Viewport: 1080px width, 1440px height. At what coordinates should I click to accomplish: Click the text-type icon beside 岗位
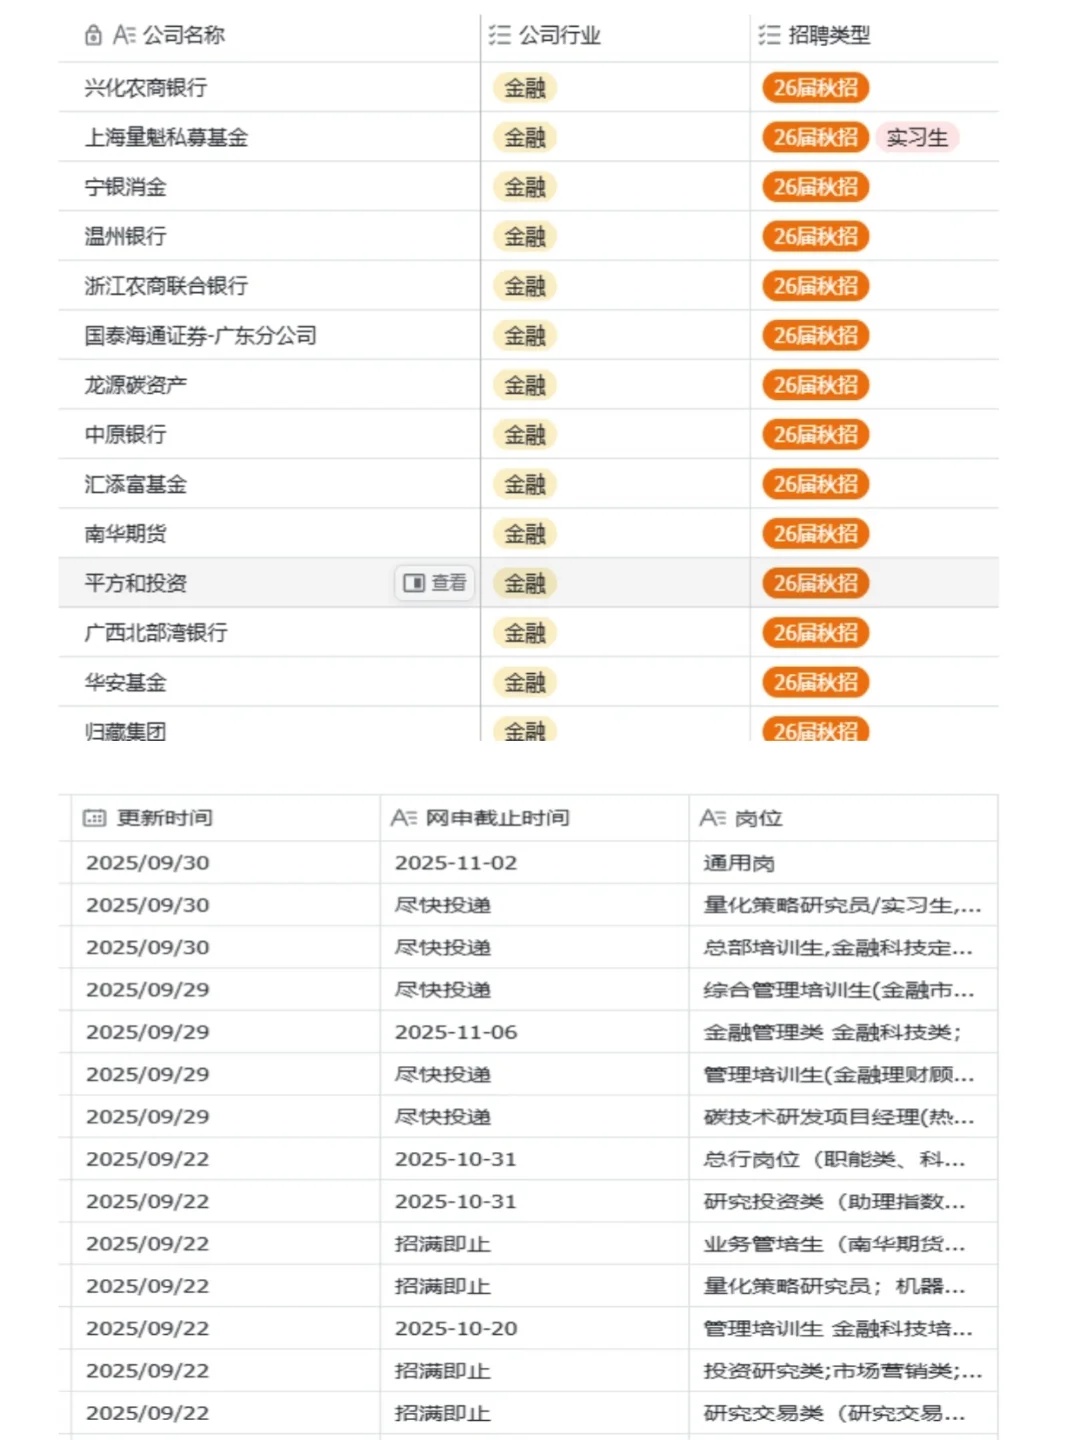(713, 818)
